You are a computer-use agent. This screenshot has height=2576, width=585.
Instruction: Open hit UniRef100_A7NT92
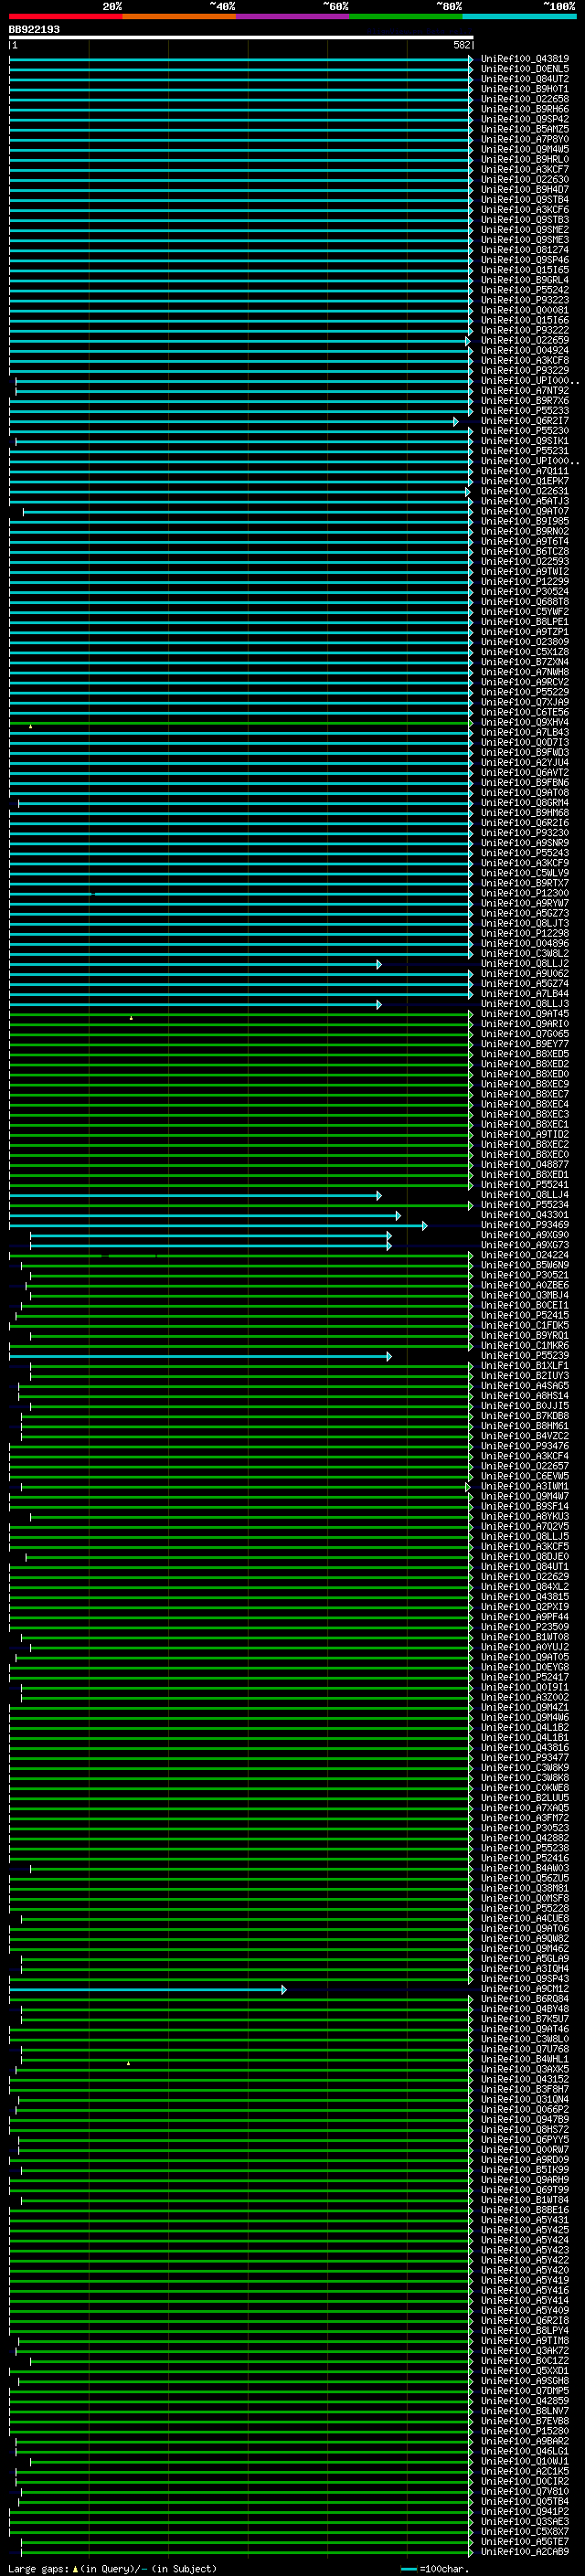tap(525, 391)
